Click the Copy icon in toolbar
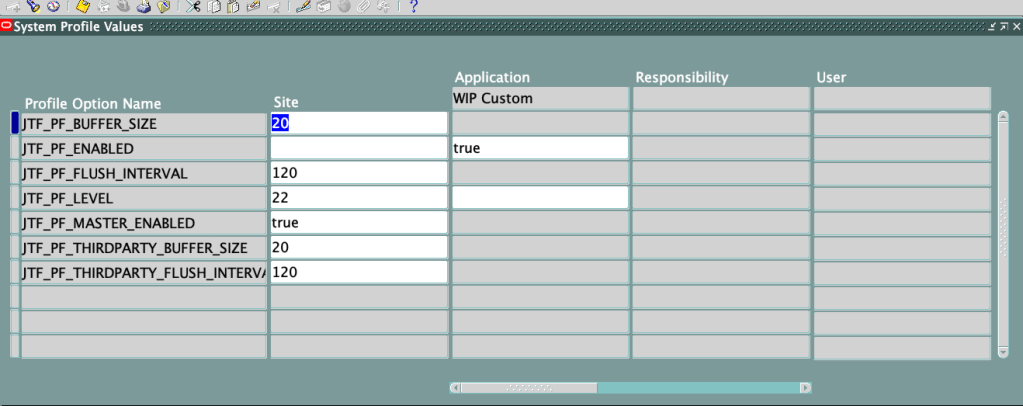Image resolution: width=1023 pixels, height=406 pixels. pyautogui.click(x=213, y=6)
